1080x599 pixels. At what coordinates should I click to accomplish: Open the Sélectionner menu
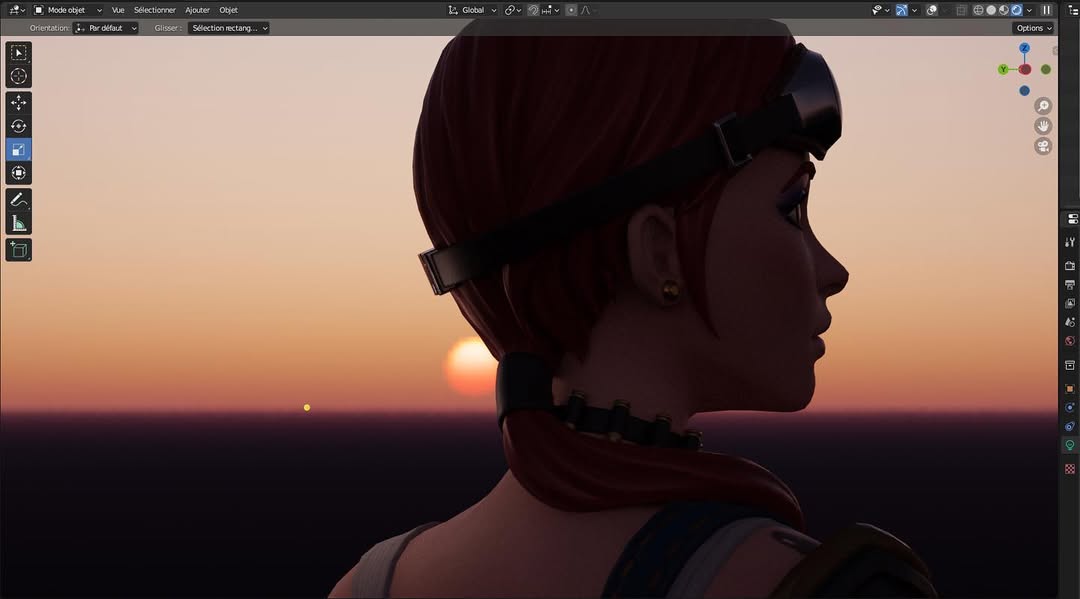click(x=155, y=10)
